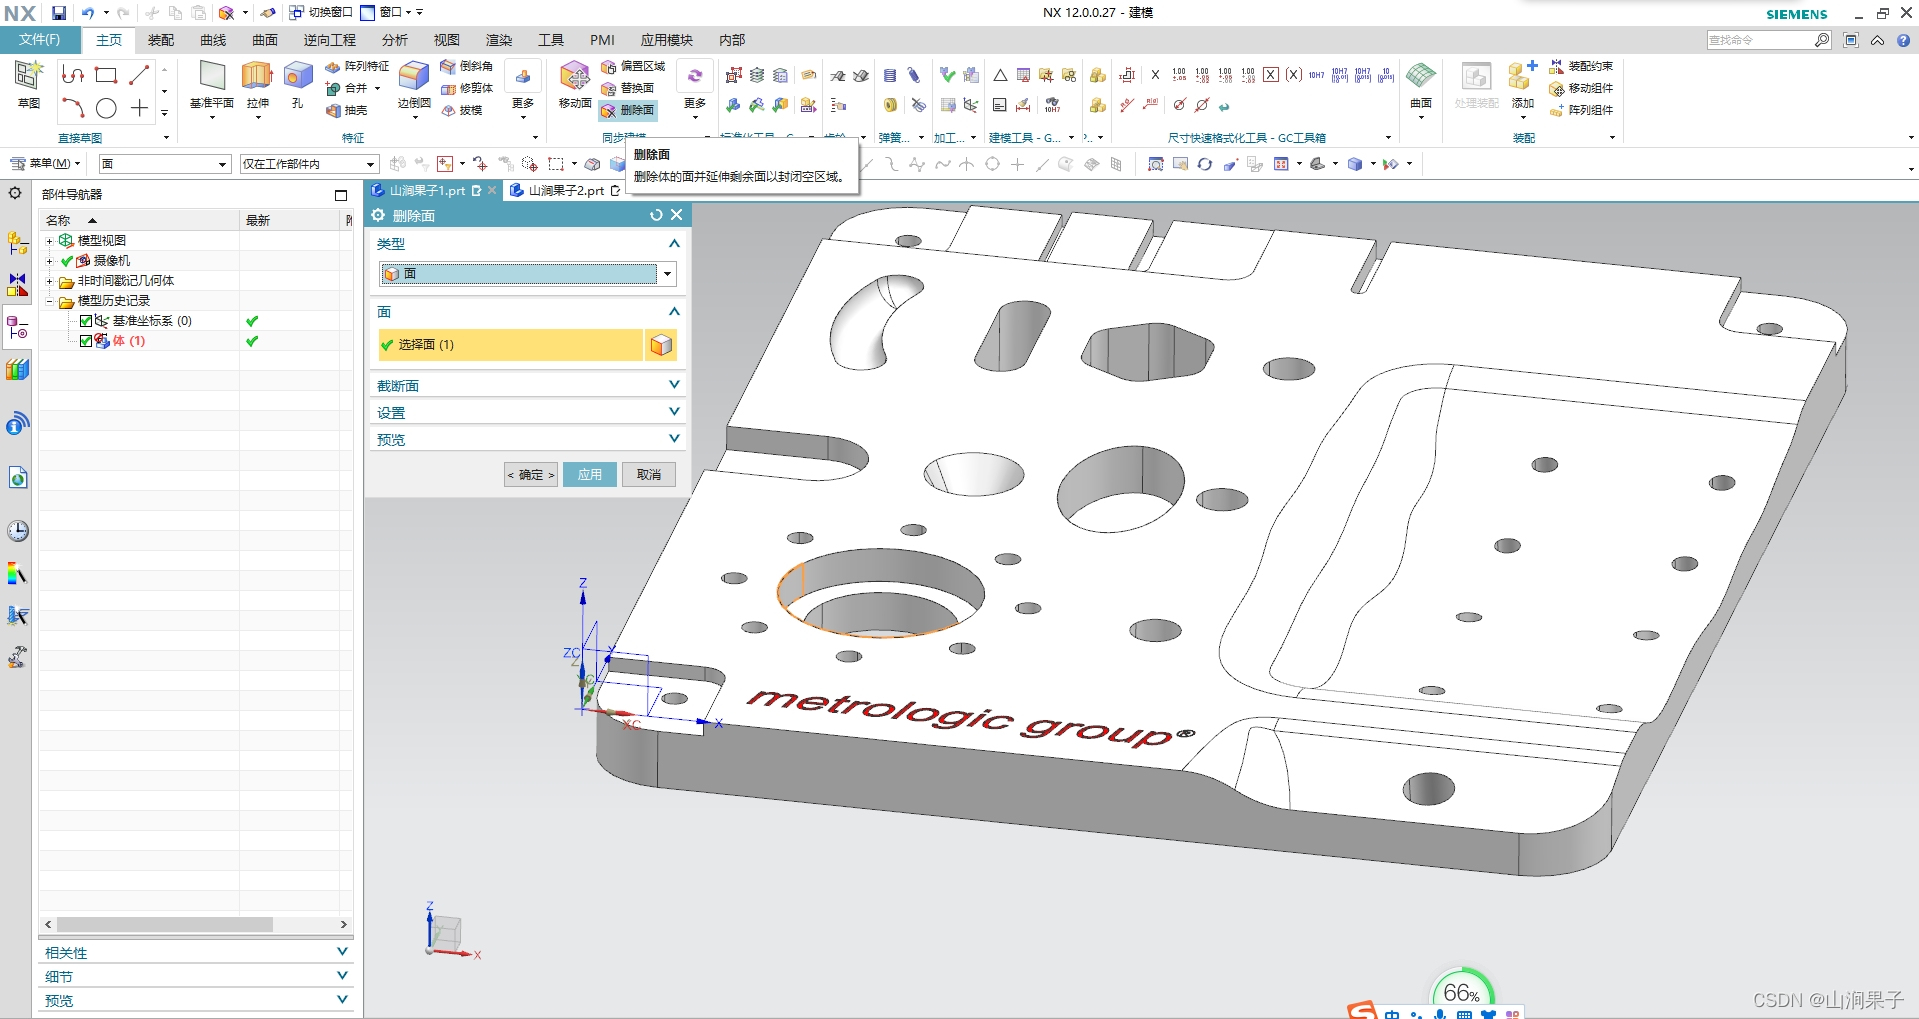Click the rotate view icon
This screenshot has width=1919, height=1019.
click(x=1205, y=164)
